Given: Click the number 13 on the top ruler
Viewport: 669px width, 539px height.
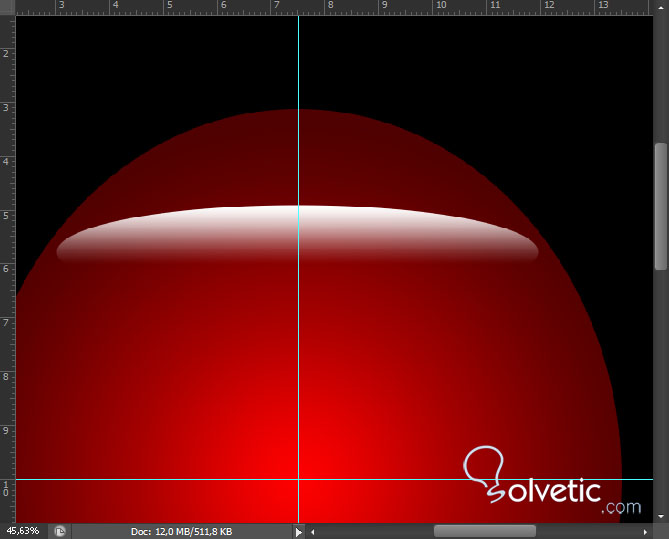Looking at the screenshot, I should click(603, 6).
